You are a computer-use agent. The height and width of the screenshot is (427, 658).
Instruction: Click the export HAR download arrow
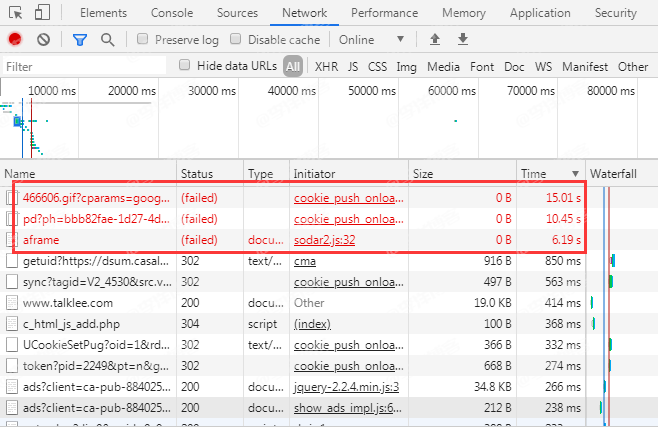(463, 40)
